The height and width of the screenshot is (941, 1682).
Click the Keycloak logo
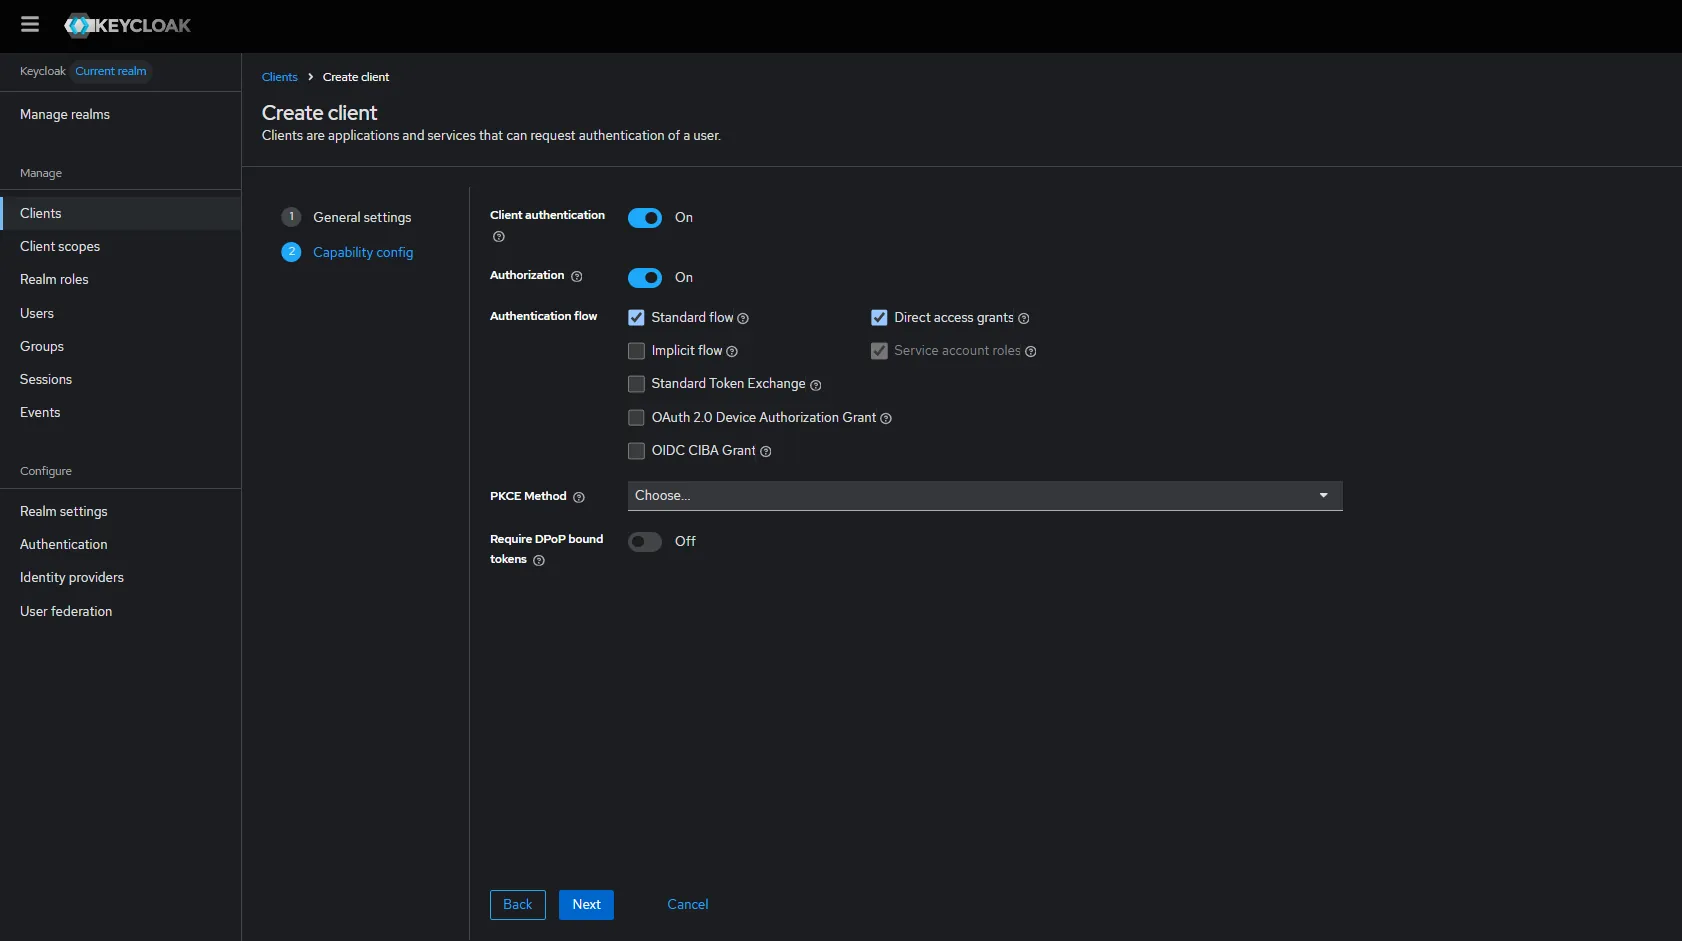[x=127, y=26]
